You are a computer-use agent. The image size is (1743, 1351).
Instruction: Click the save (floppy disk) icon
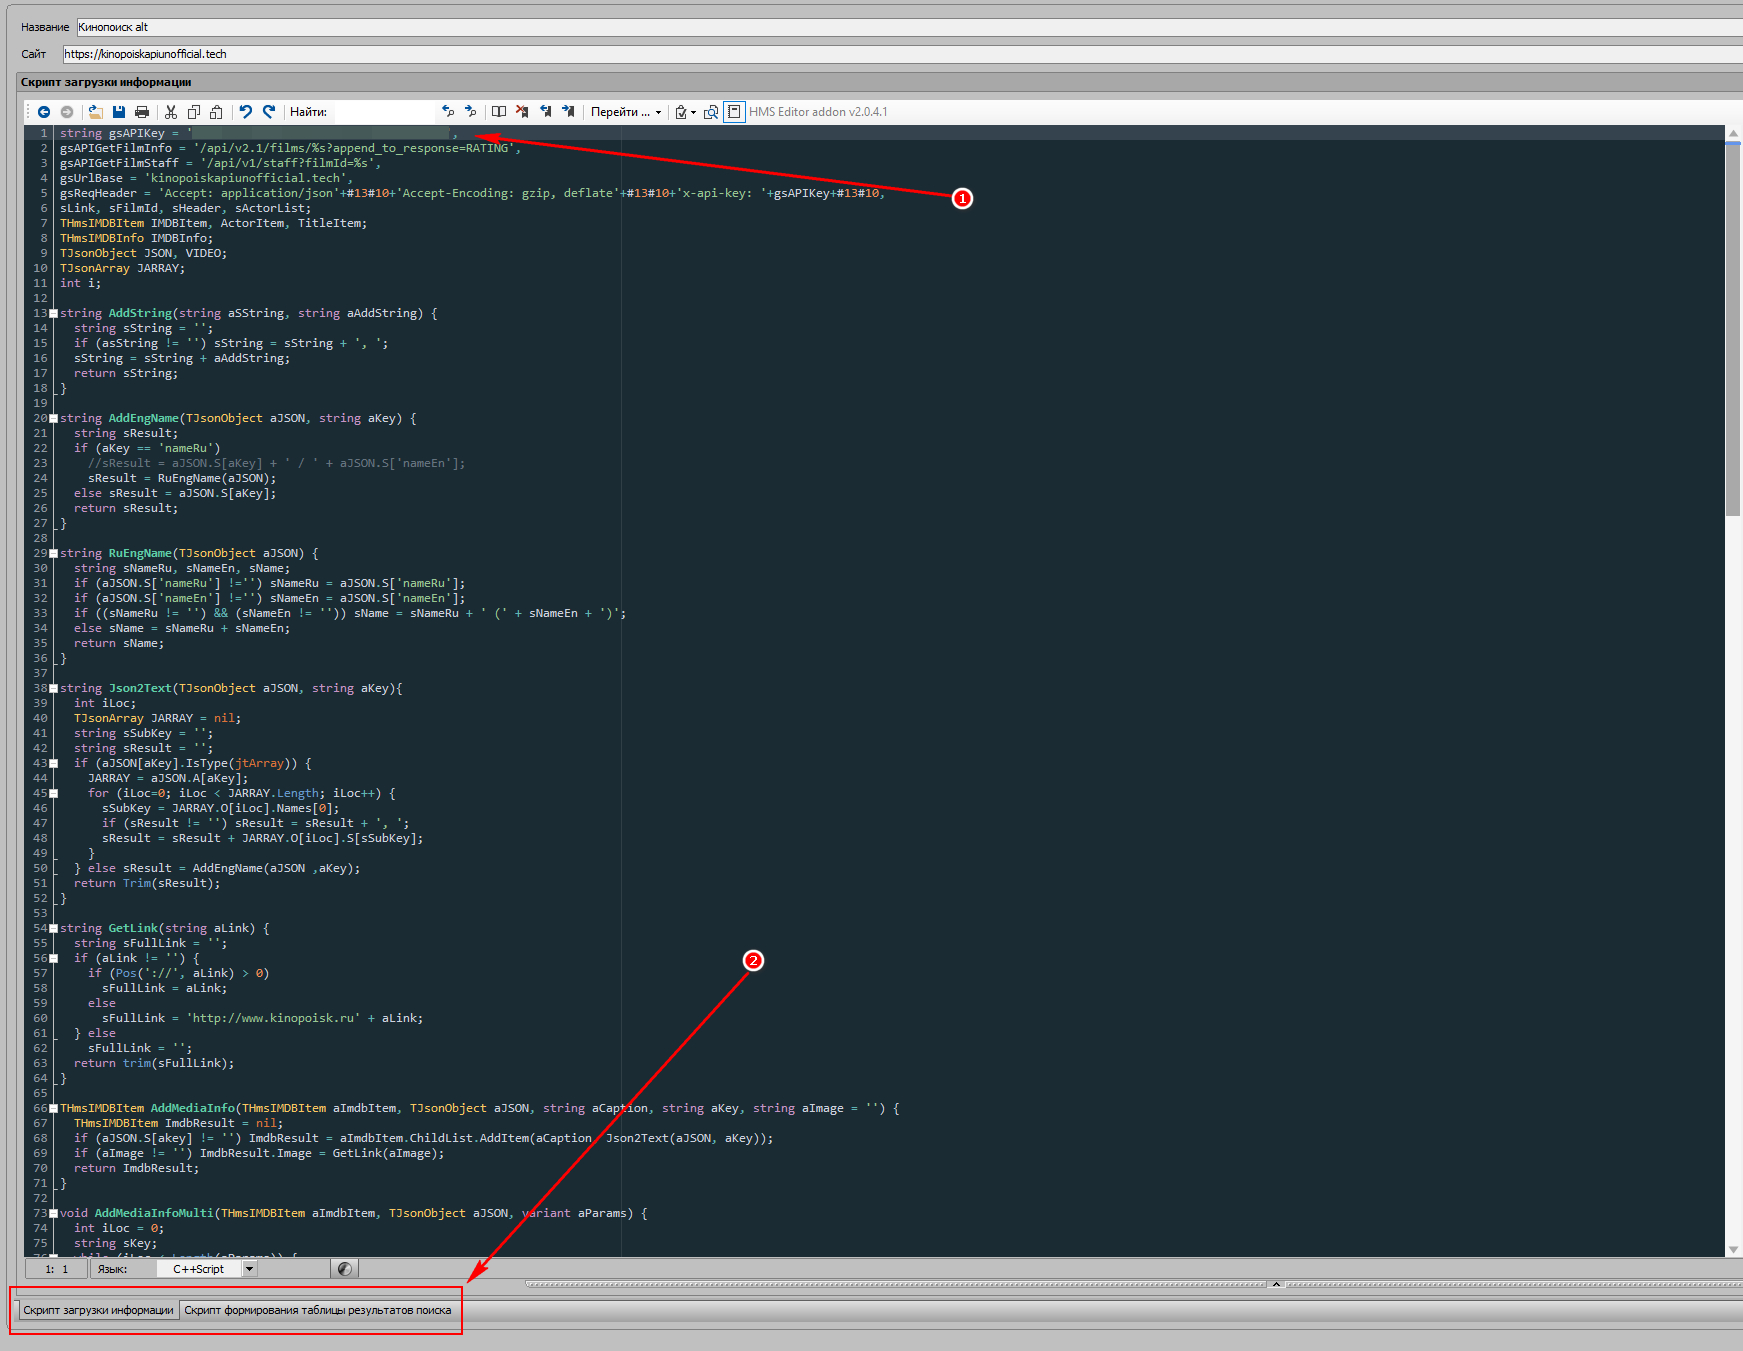[119, 112]
